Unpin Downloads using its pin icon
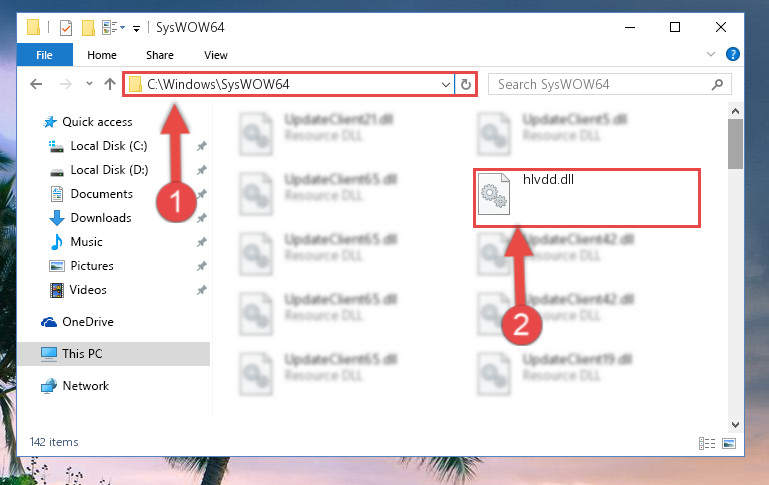 (202, 218)
